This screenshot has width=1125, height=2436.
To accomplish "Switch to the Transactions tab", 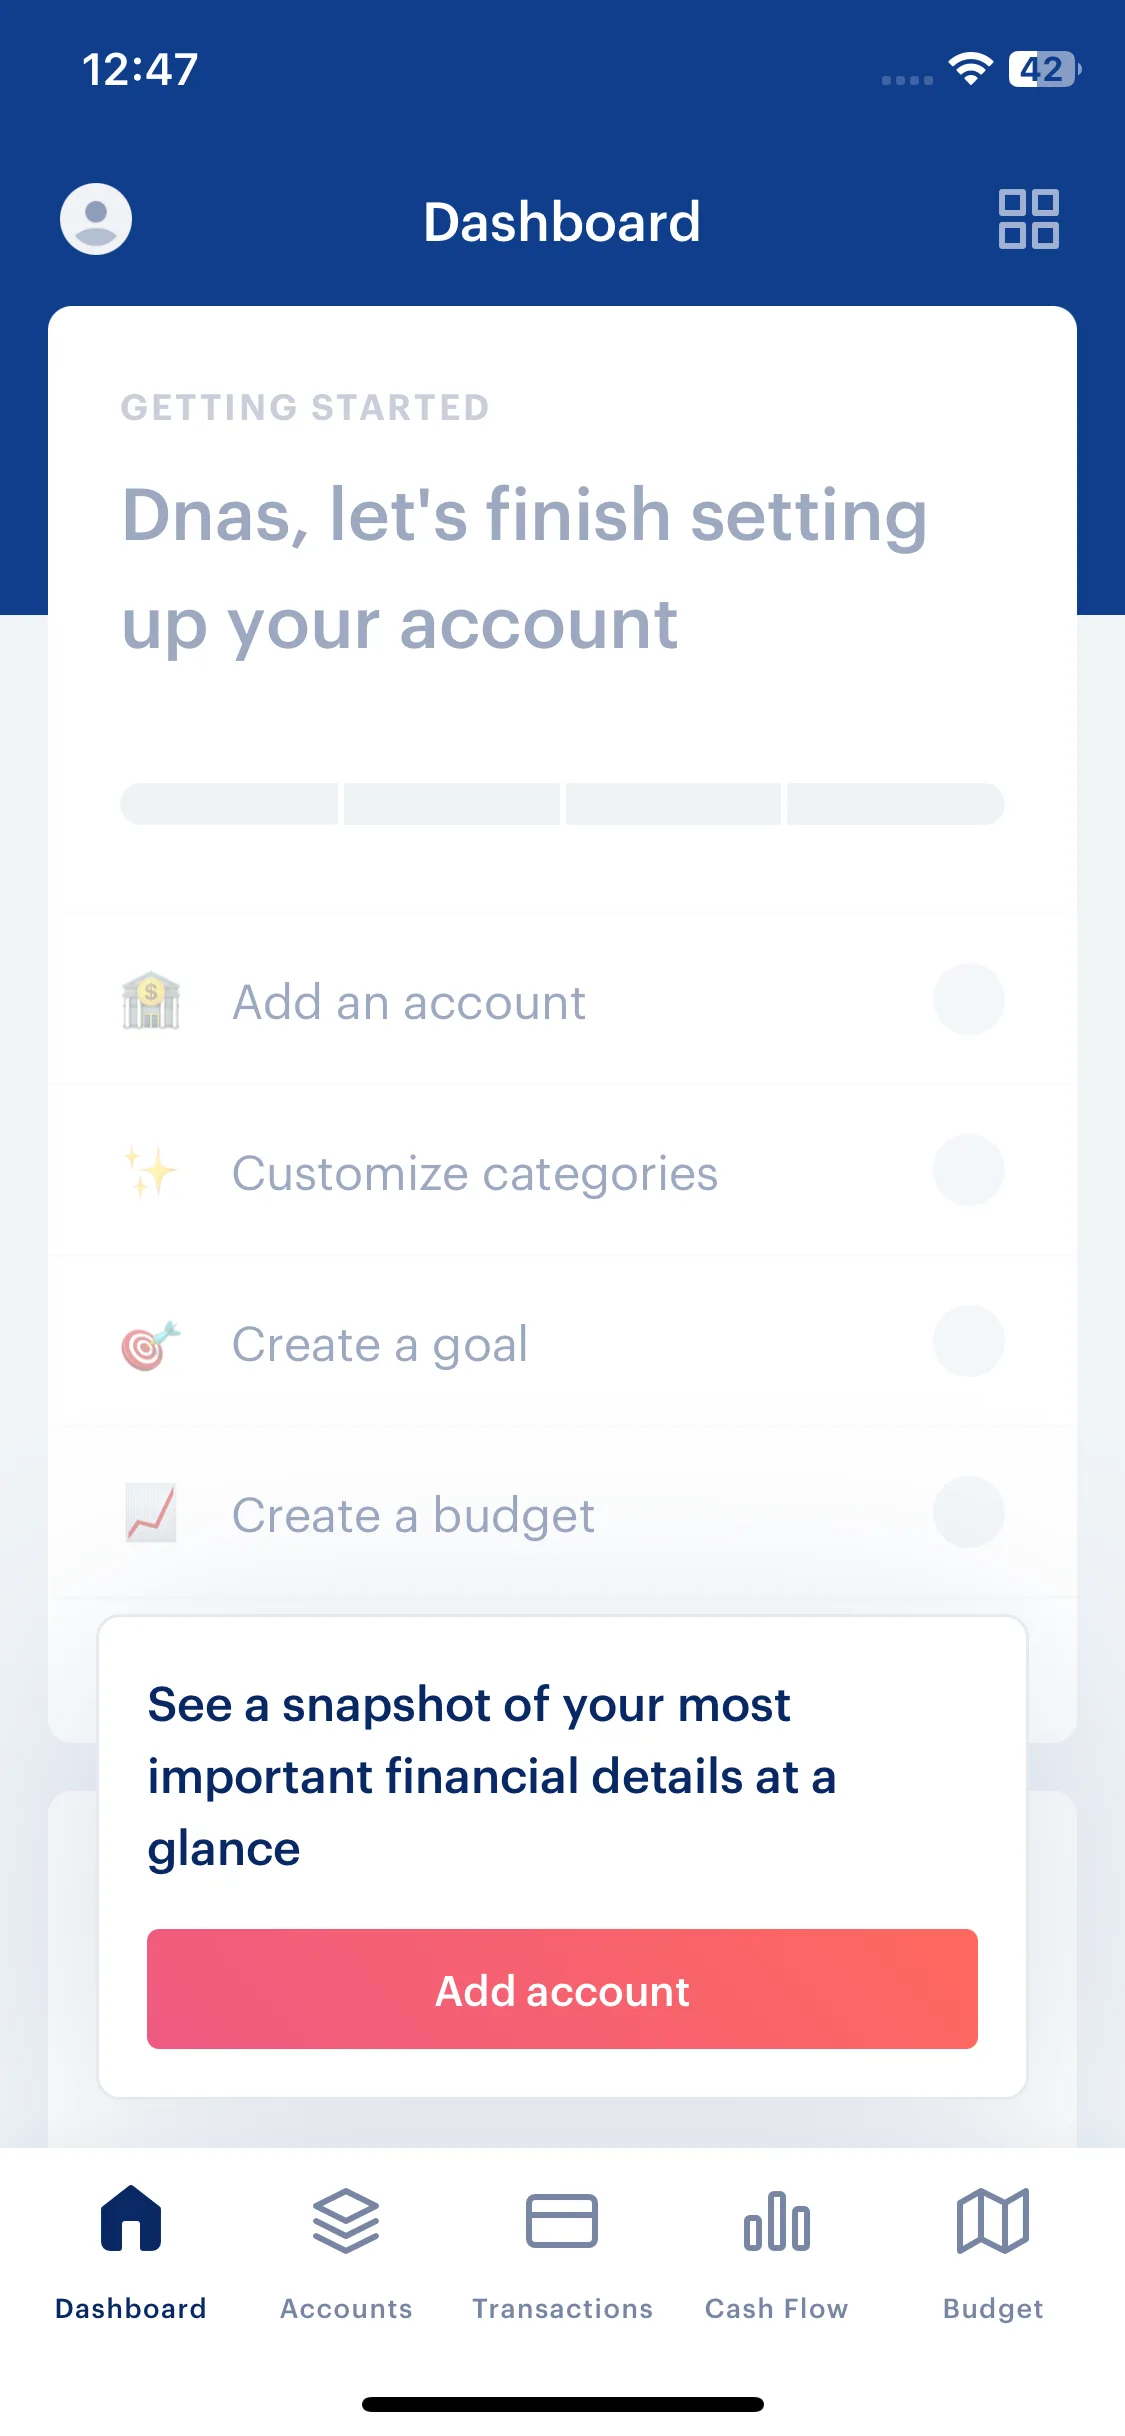I will point(562,2252).
